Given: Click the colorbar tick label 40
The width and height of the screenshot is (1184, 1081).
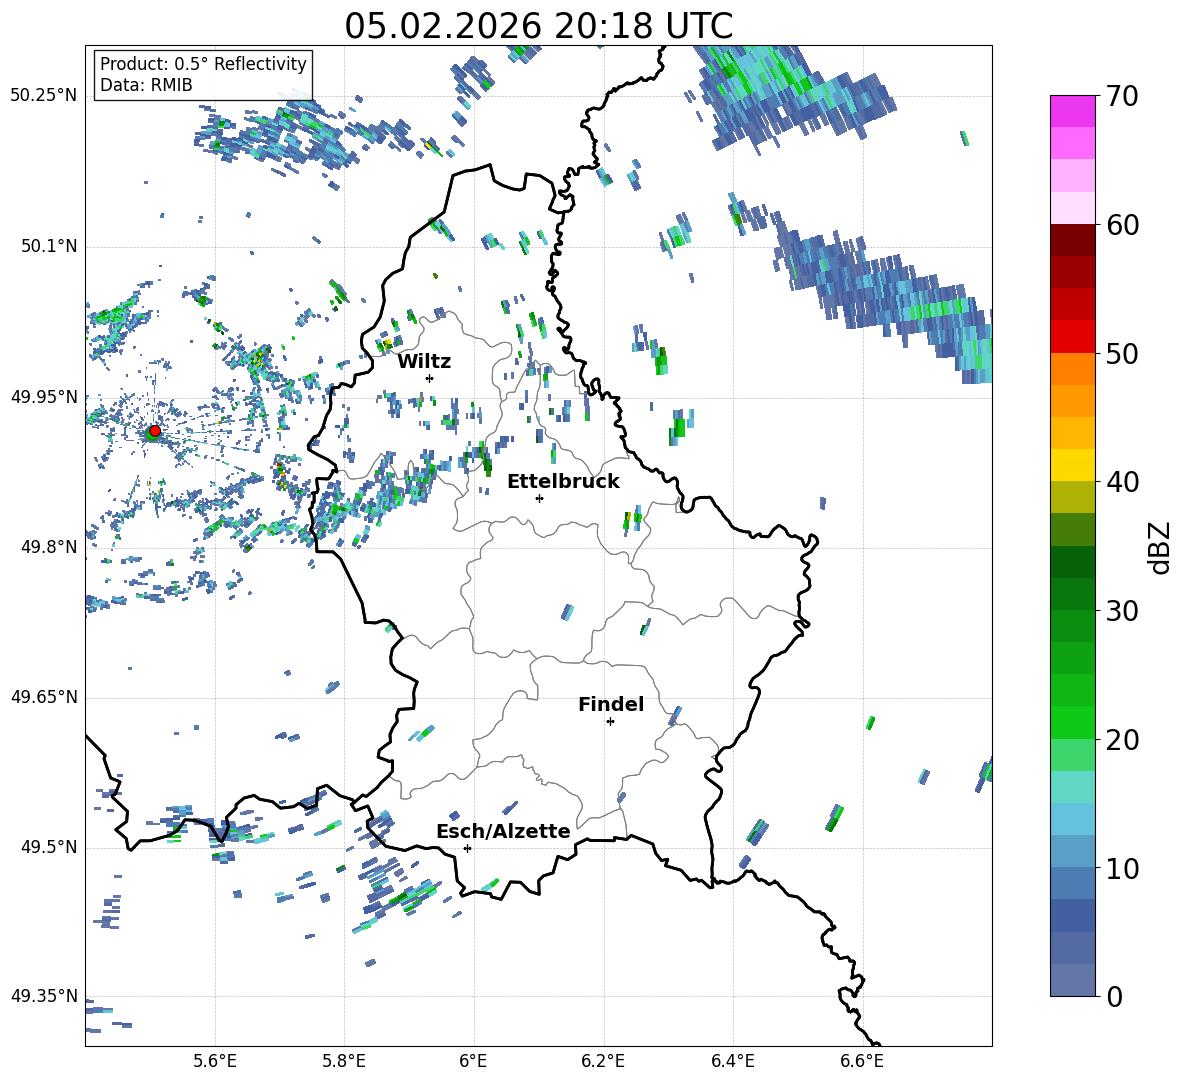Looking at the screenshot, I should (1121, 482).
